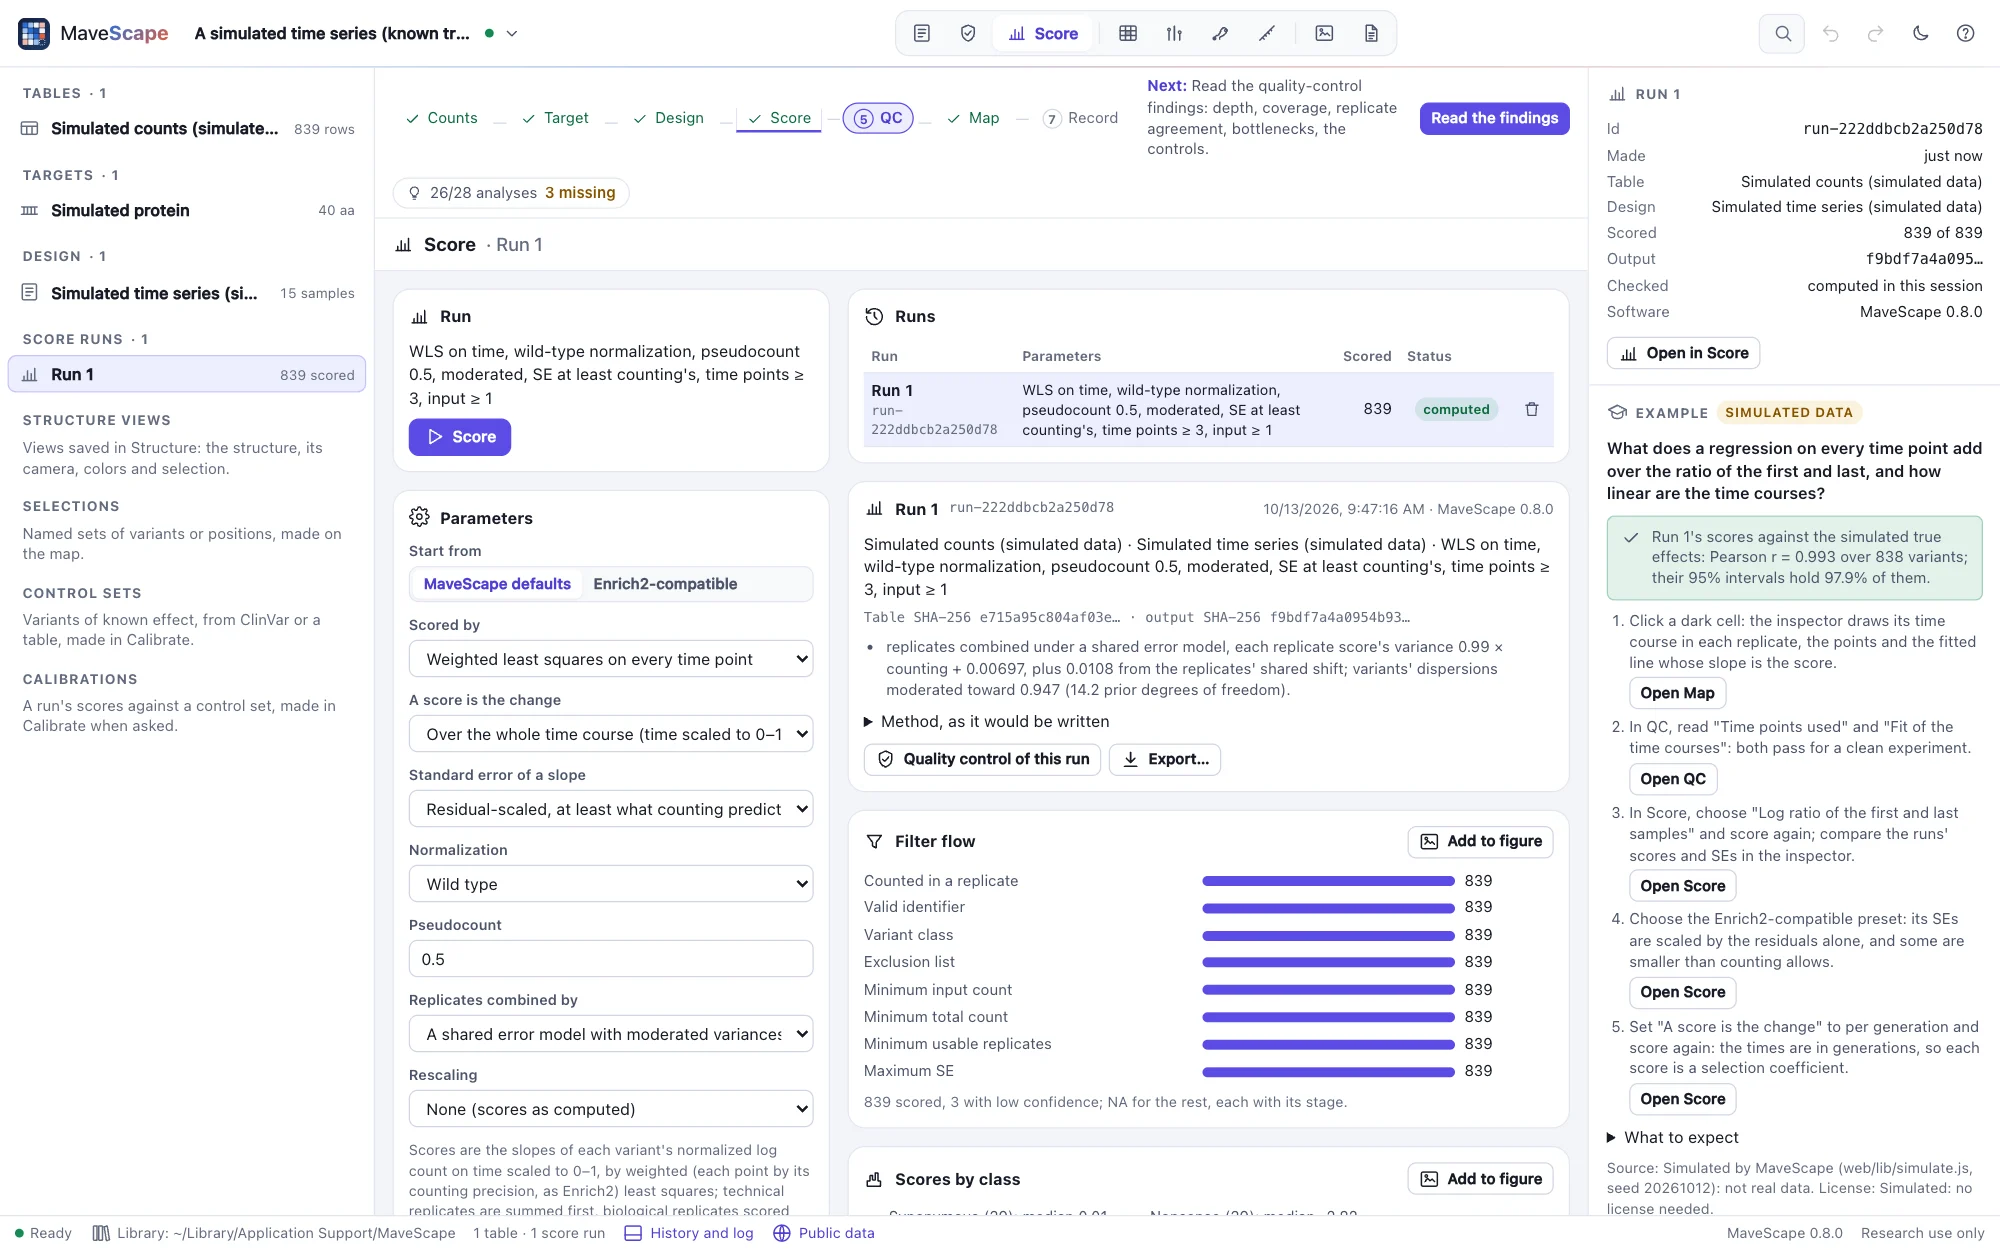
Task: Open the Normalization dropdown
Action: pyautogui.click(x=611, y=884)
